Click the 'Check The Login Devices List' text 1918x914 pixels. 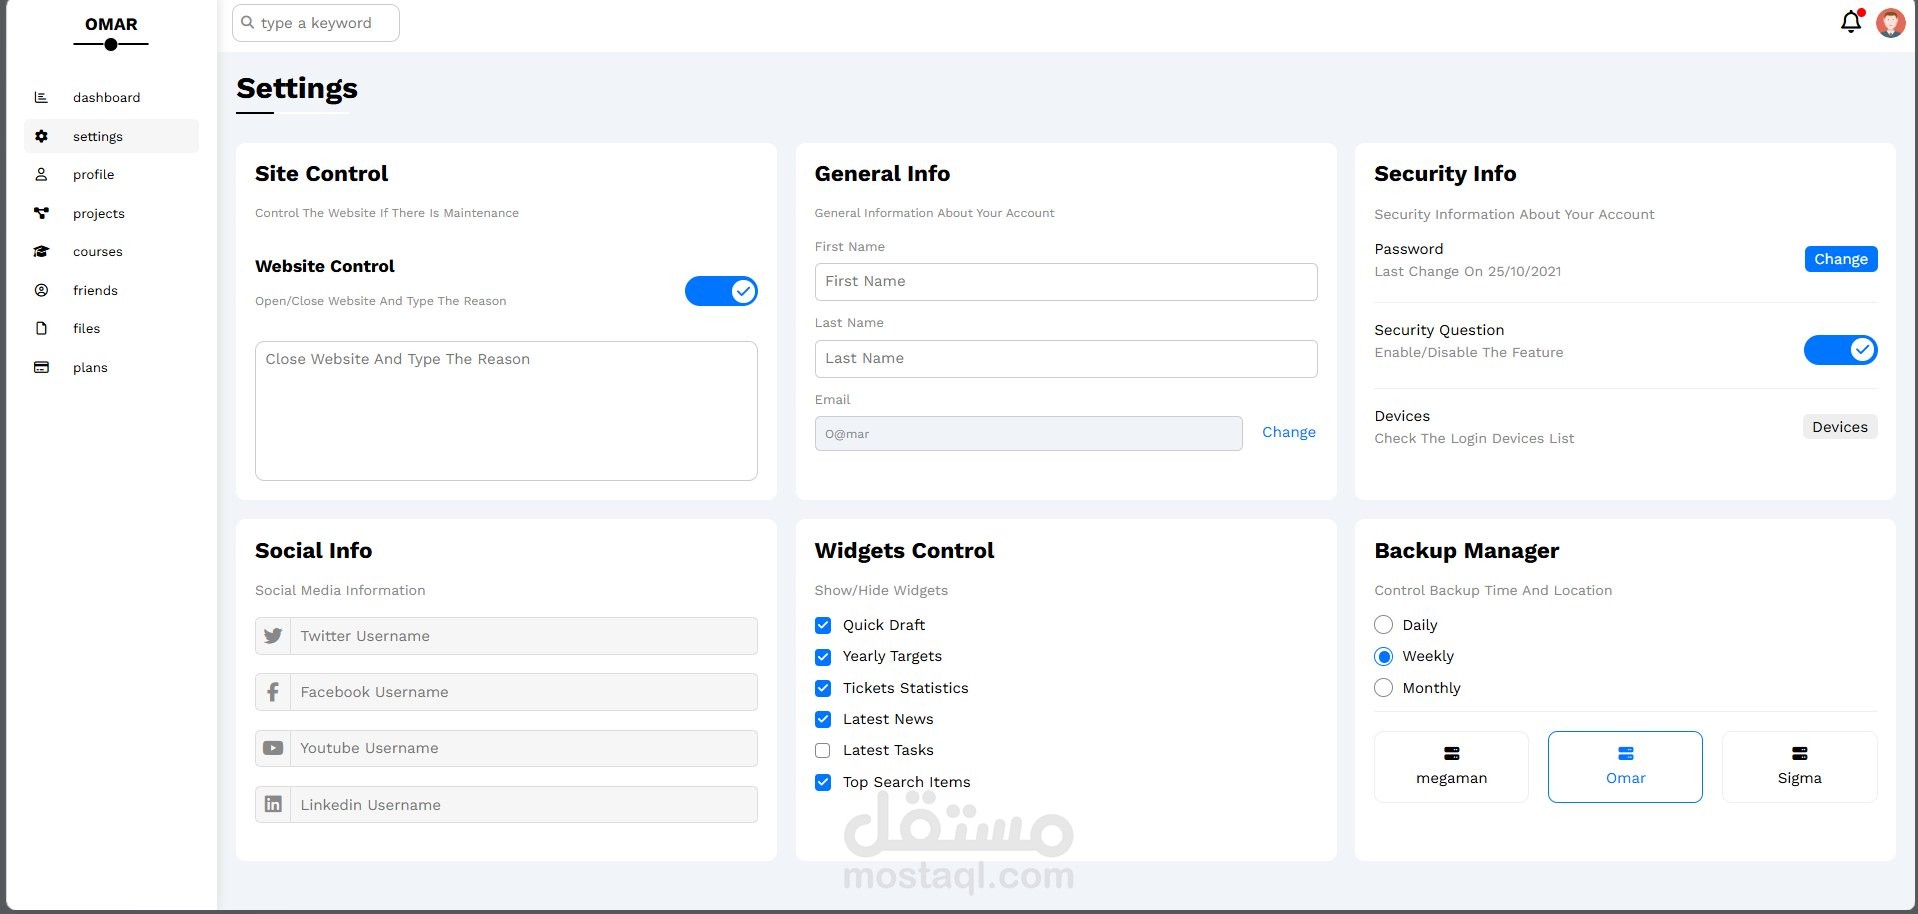click(1474, 438)
